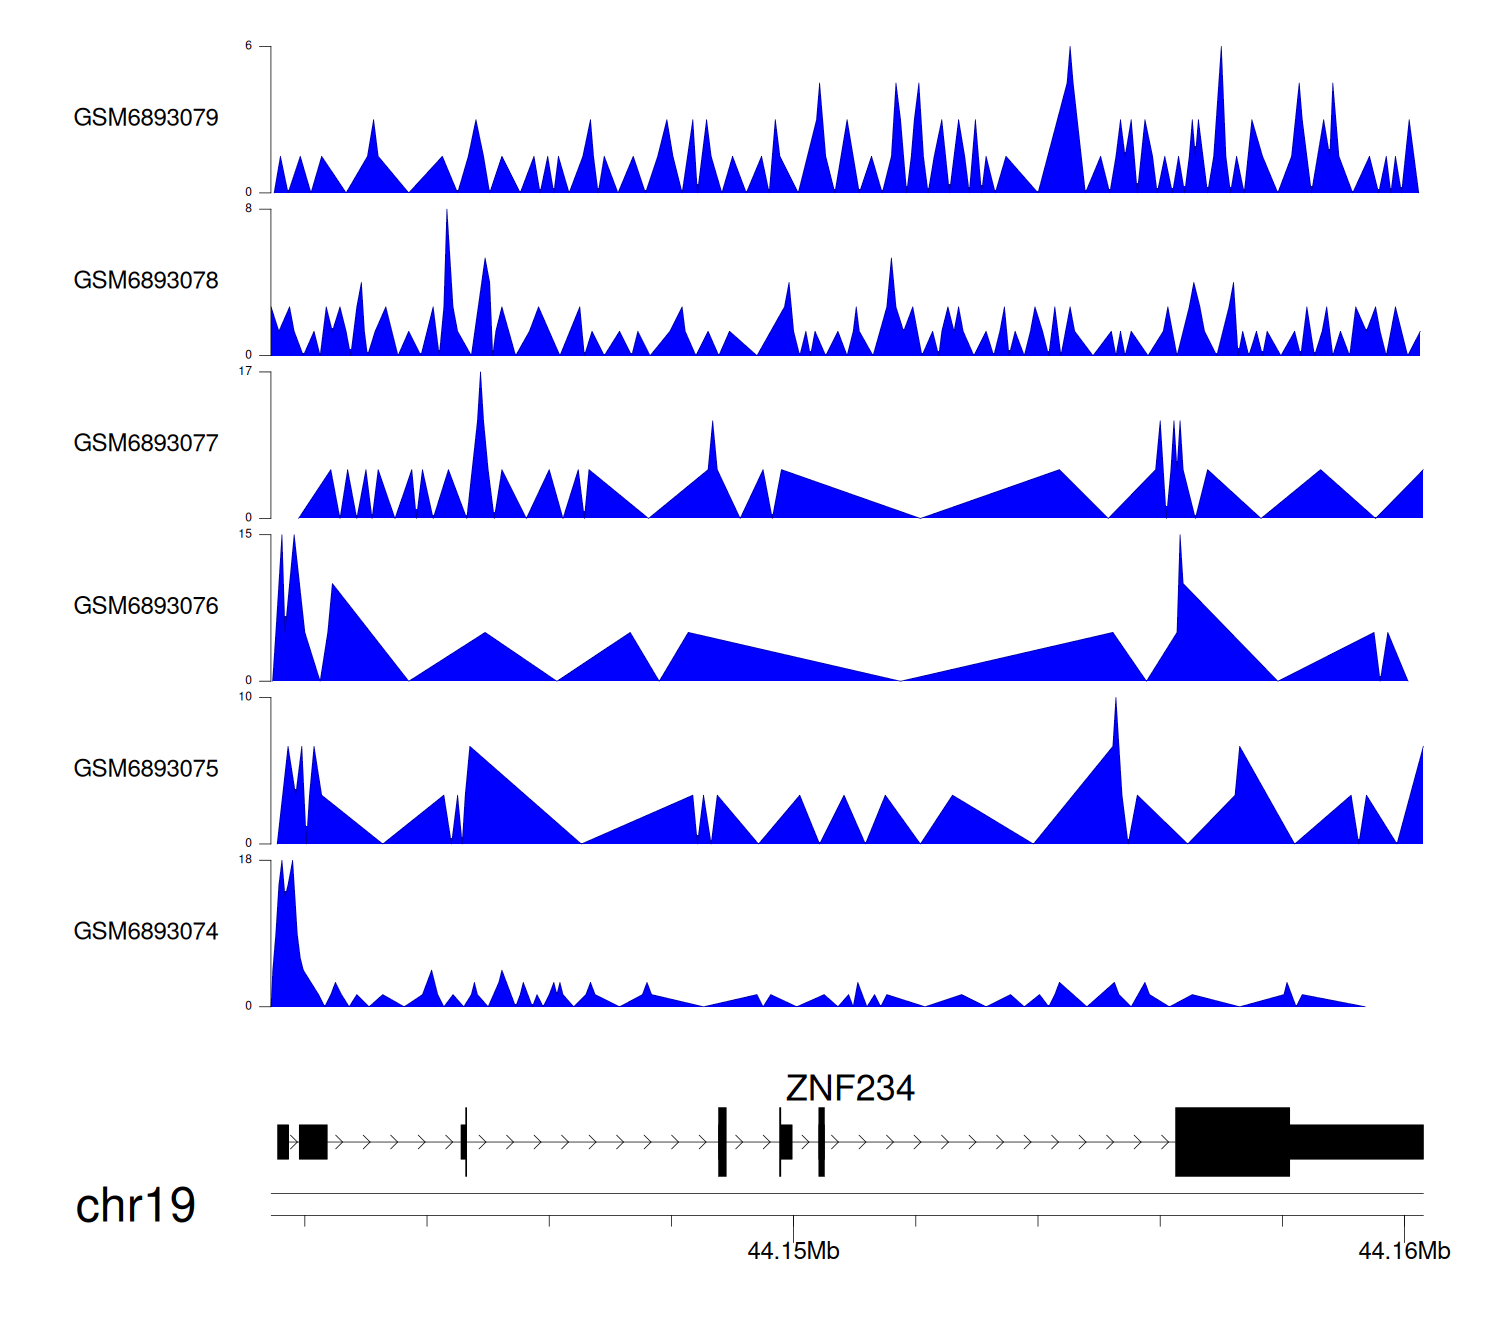Select the GSM6893076 track label
Screen dimensions: 1500x1320
146,606
